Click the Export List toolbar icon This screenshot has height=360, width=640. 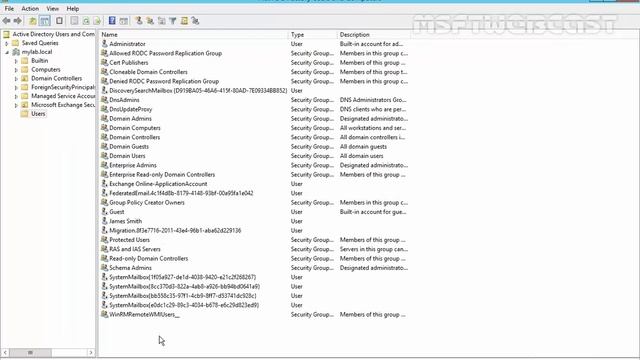pyautogui.click(x=97, y=20)
